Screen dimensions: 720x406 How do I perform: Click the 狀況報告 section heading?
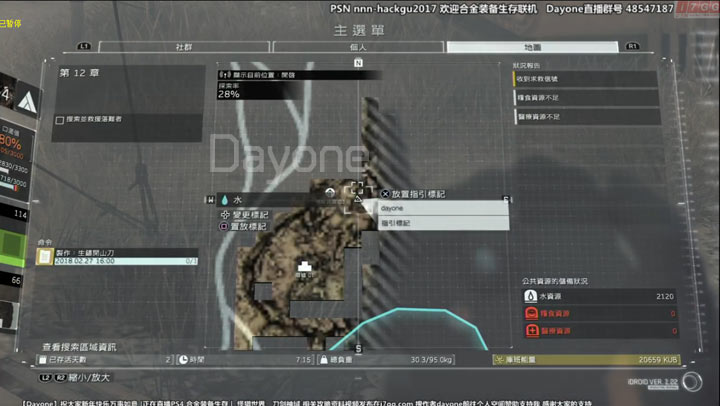(x=526, y=66)
